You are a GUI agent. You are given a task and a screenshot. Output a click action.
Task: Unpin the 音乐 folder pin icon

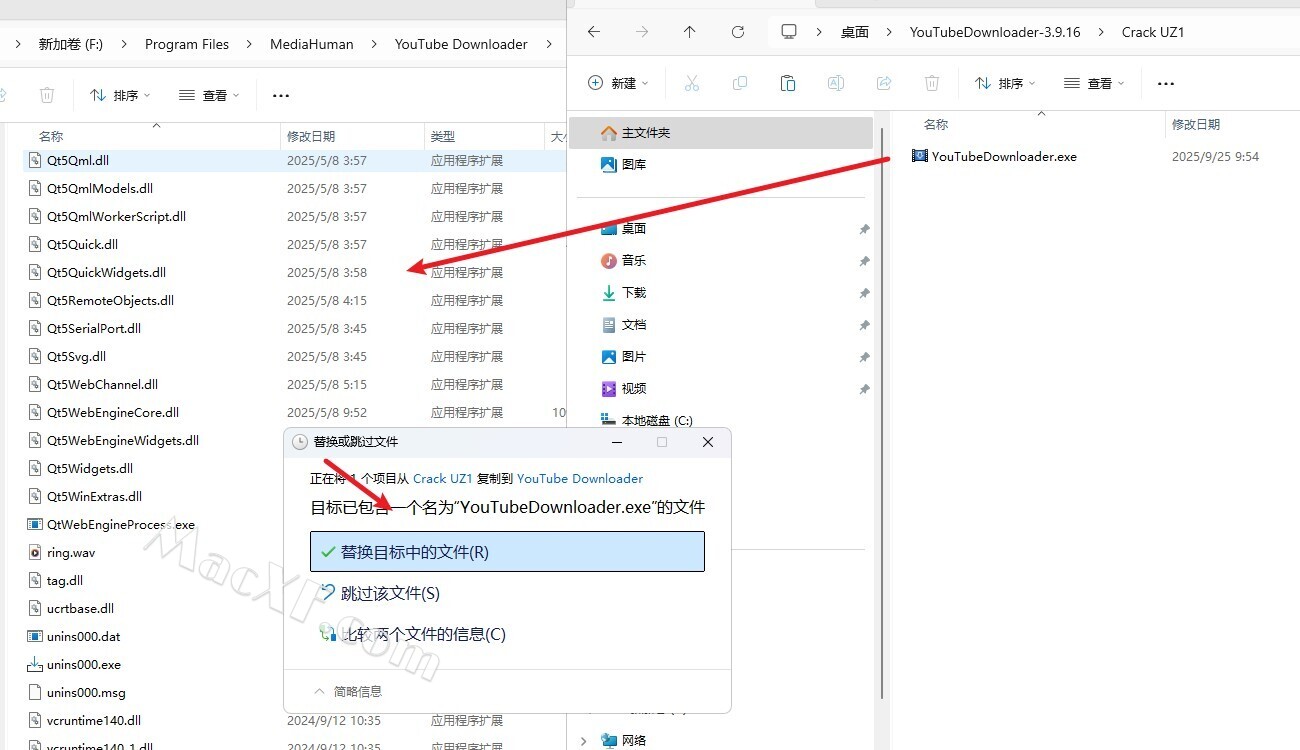click(864, 261)
